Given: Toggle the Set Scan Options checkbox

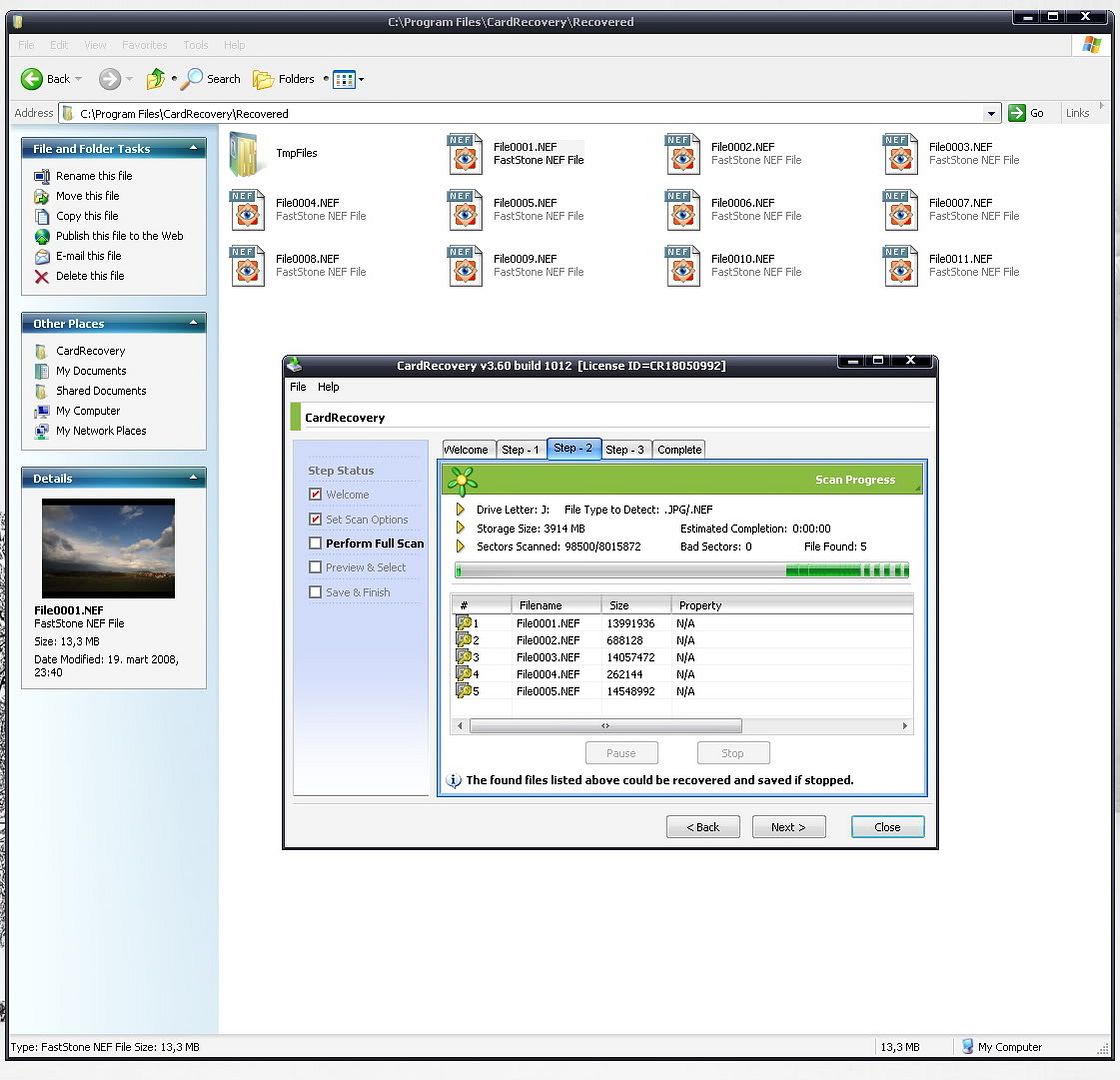Looking at the screenshot, I should point(315,519).
